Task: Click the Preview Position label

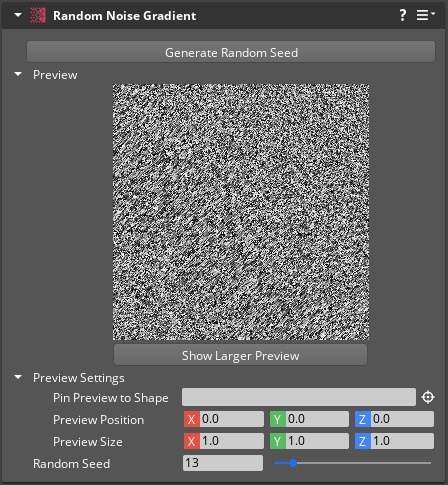Action: [99, 419]
